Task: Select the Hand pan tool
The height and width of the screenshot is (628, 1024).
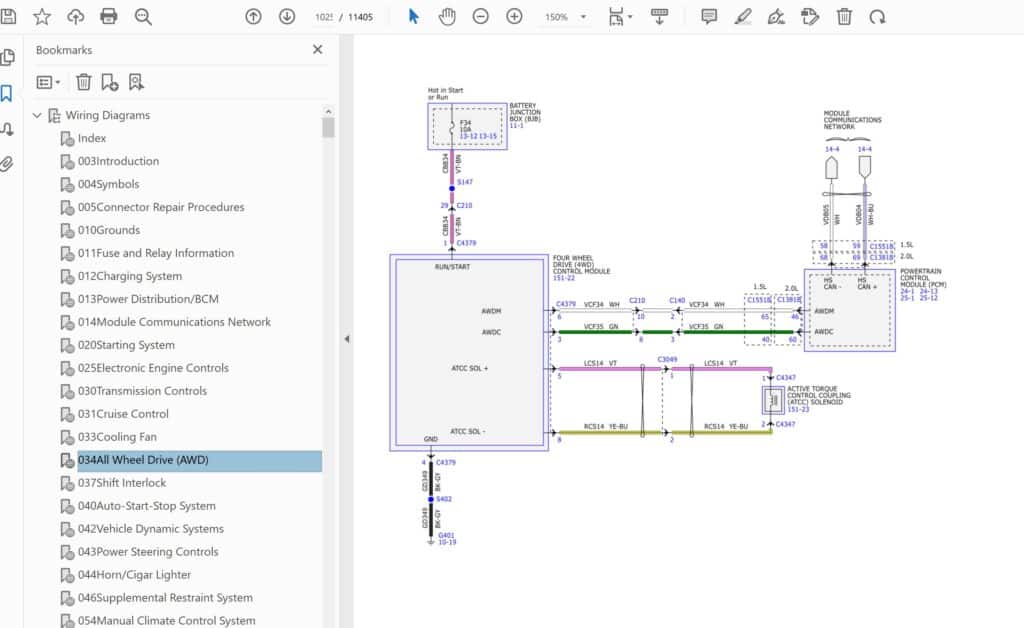Action: point(447,16)
